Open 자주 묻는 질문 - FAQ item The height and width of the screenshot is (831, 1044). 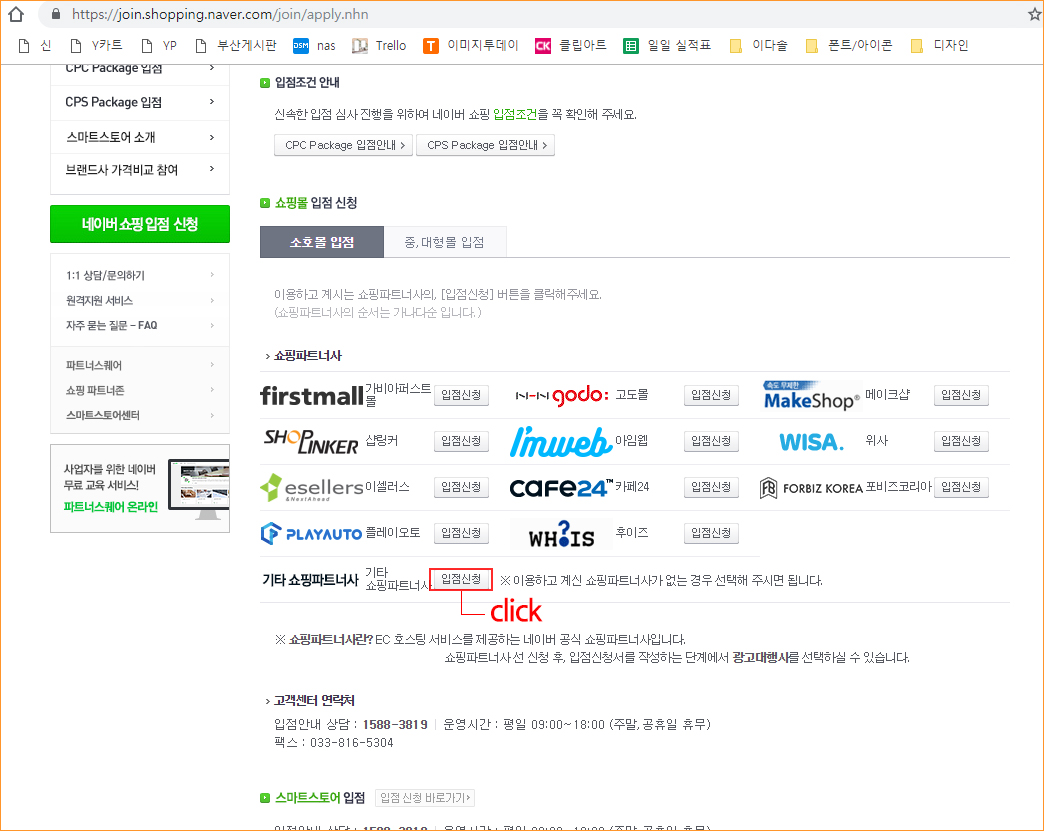click(140, 326)
